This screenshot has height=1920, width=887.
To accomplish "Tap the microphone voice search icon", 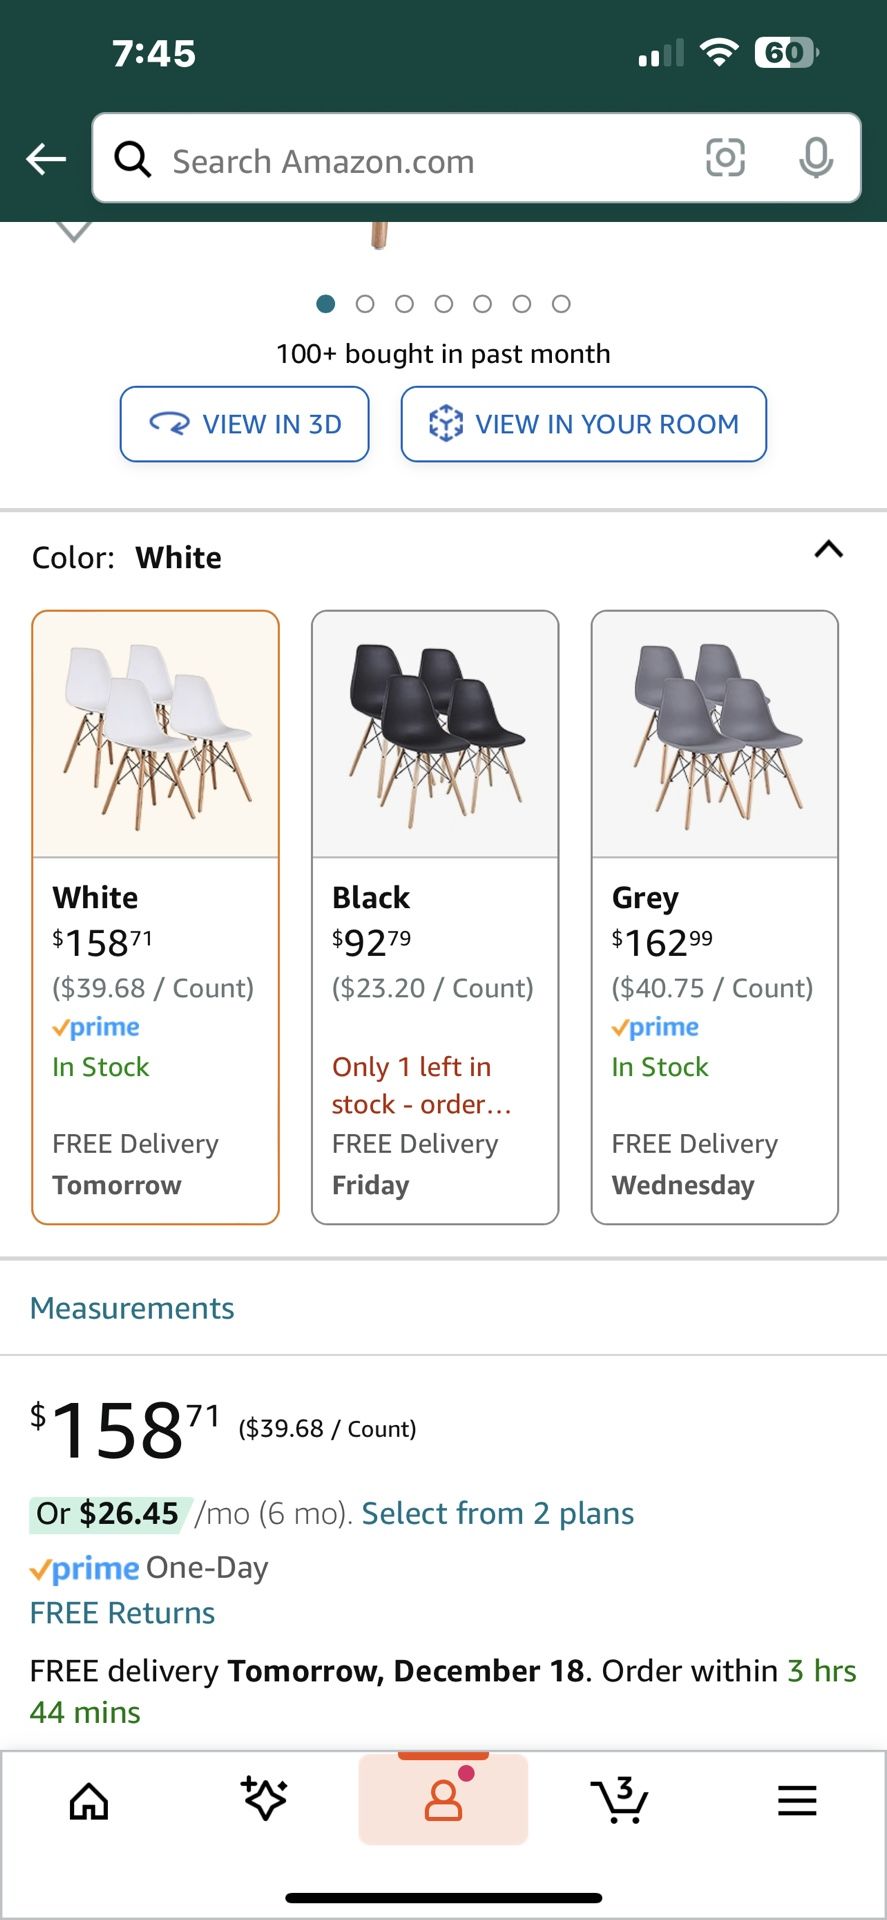I will point(816,158).
